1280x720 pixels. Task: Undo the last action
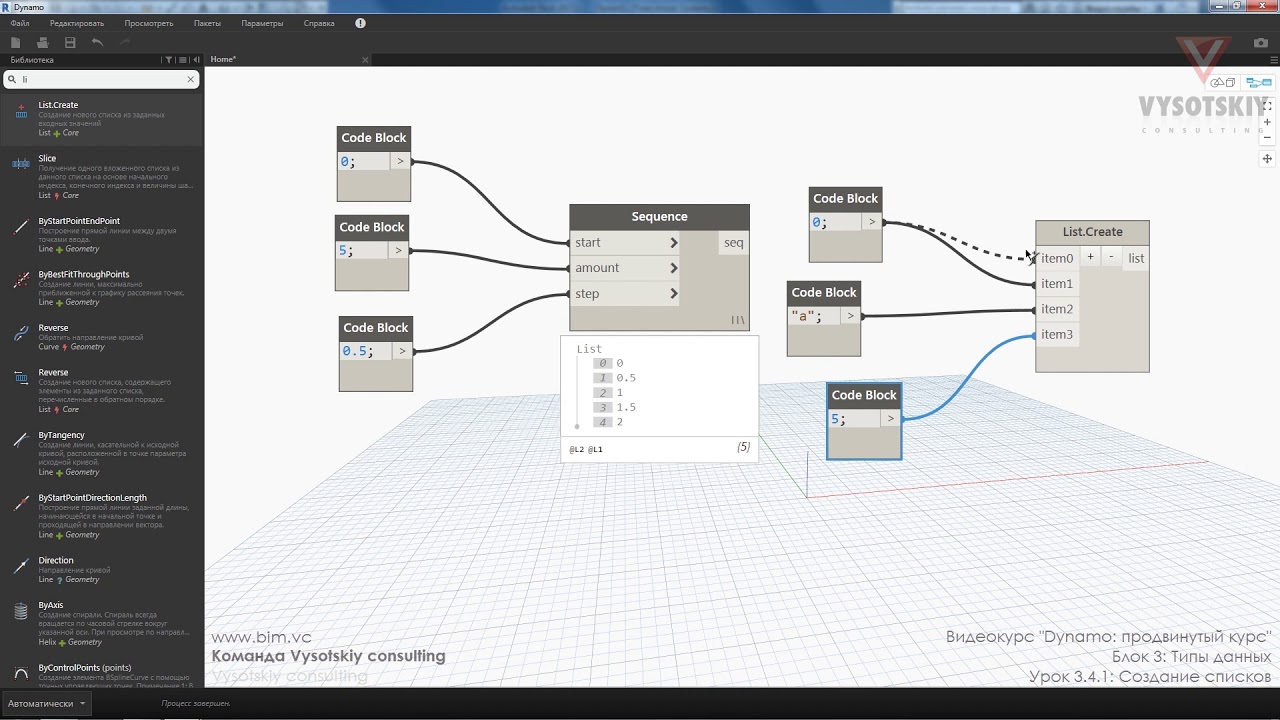click(97, 42)
